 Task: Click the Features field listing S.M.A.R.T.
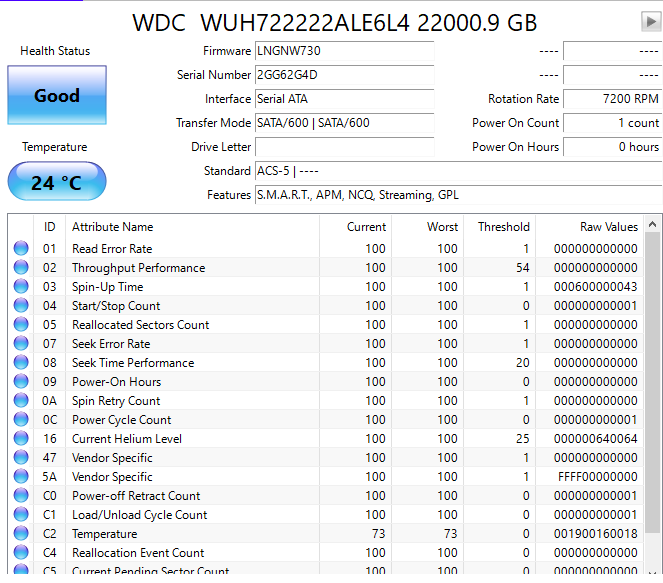pyautogui.click(x=458, y=195)
